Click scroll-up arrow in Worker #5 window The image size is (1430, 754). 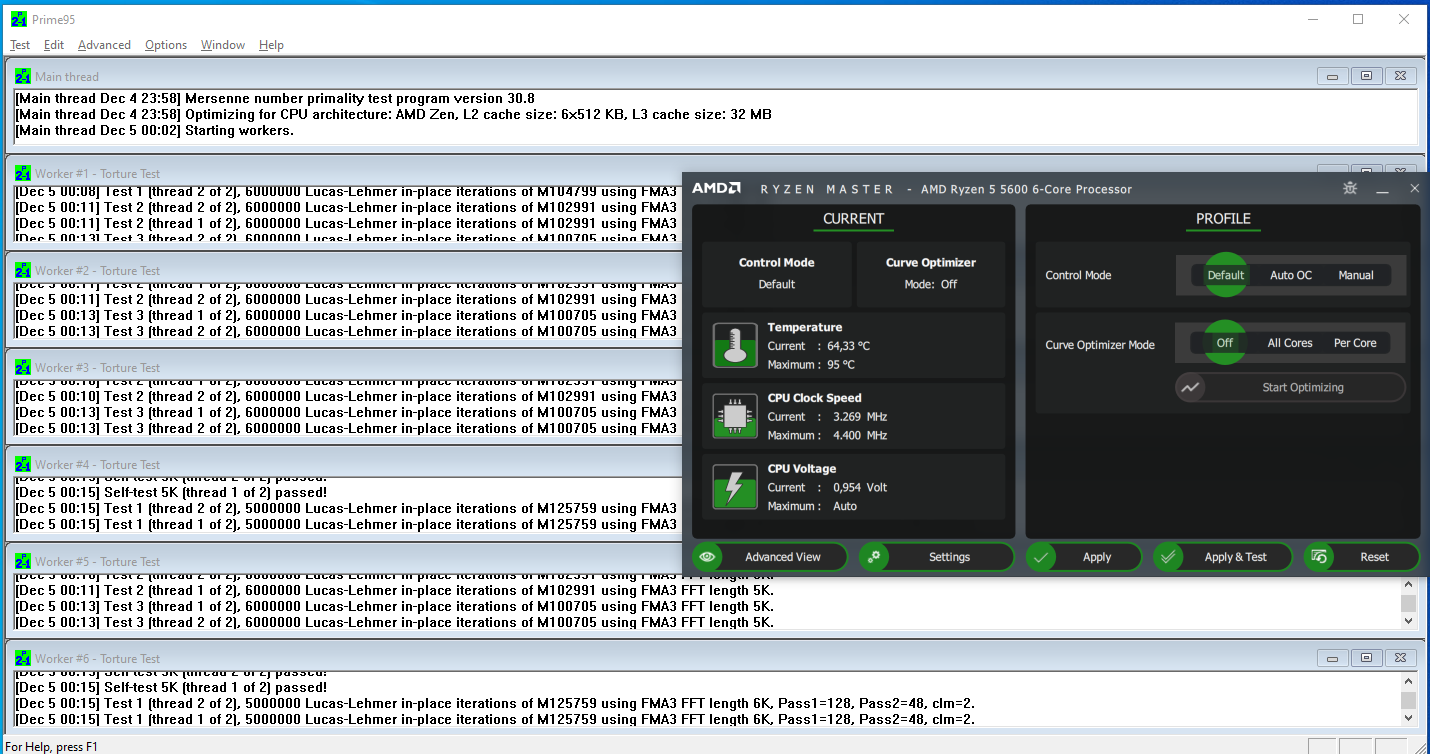pyautogui.click(x=1408, y=584)
